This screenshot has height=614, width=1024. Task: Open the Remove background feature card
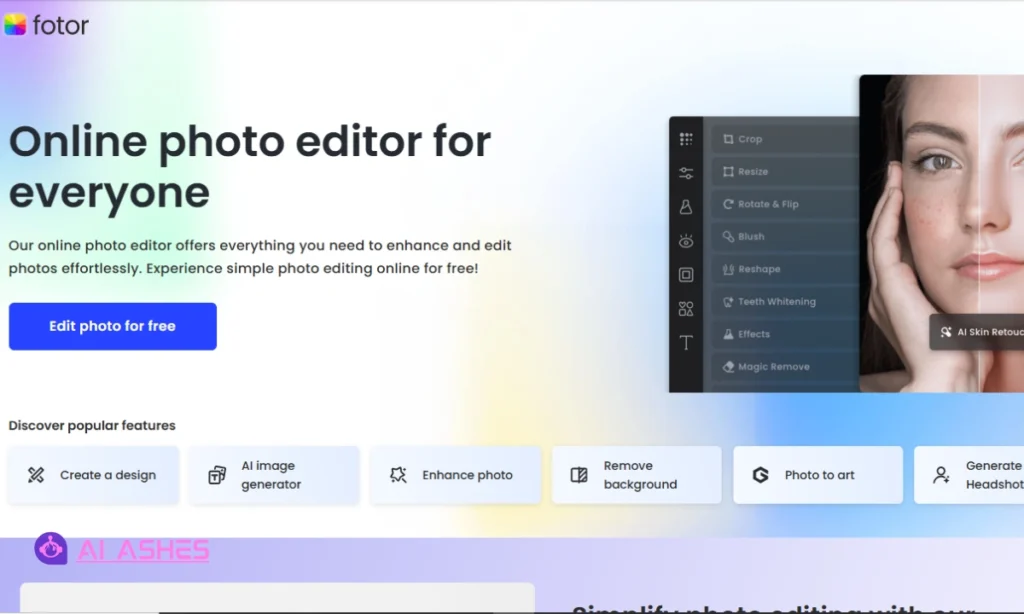click(637, 475)
